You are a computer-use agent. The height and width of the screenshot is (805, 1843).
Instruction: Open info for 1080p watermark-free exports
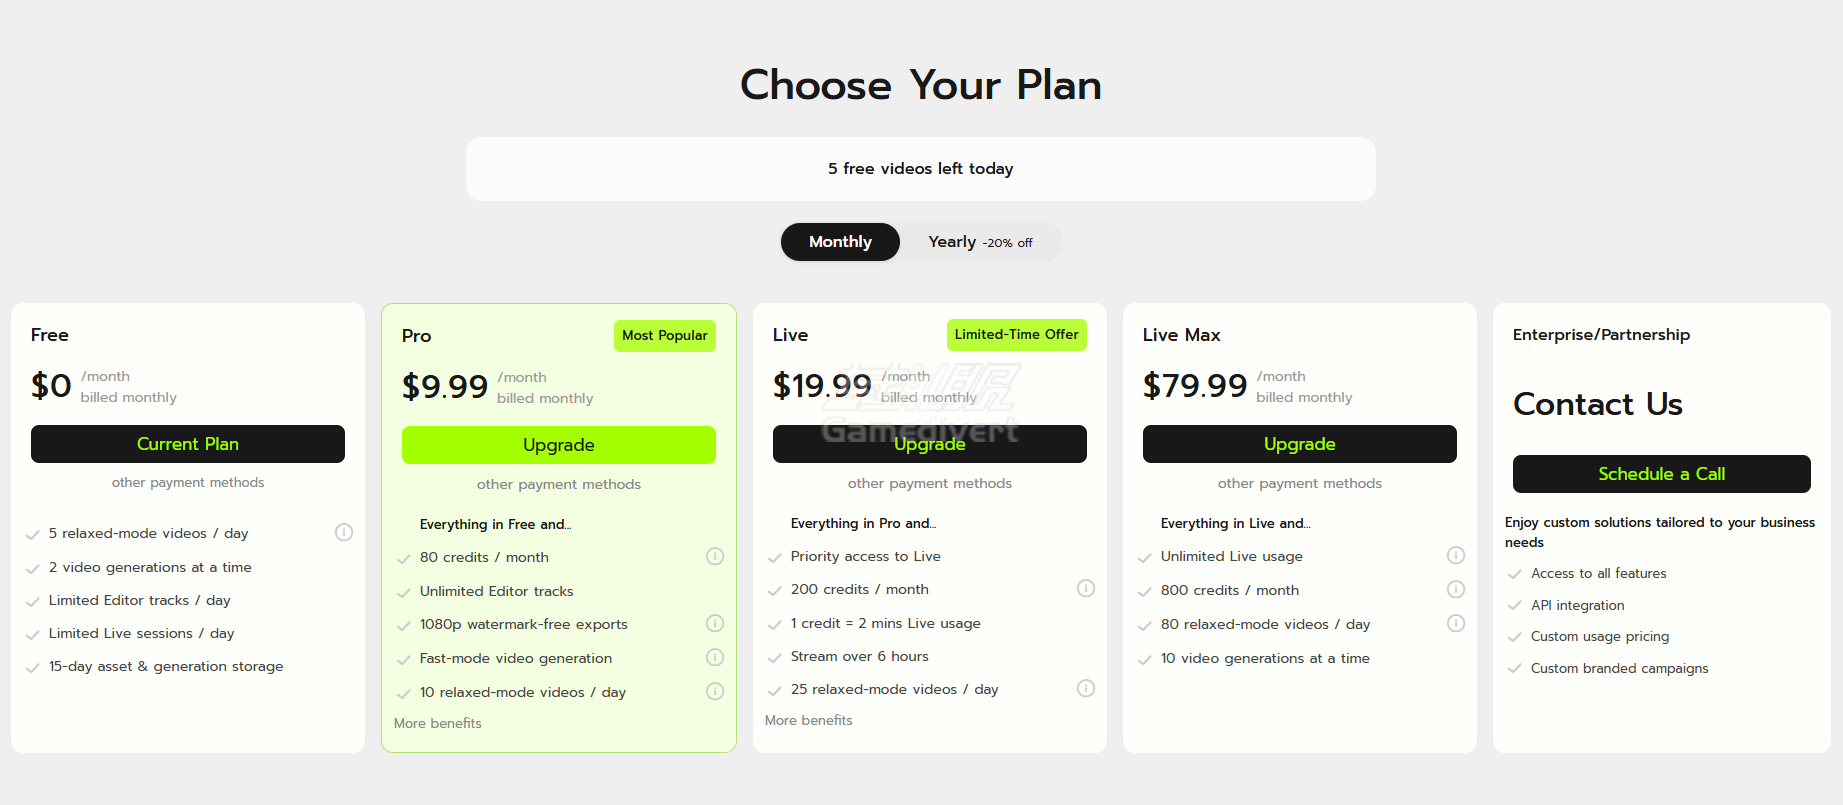point(715,623)
